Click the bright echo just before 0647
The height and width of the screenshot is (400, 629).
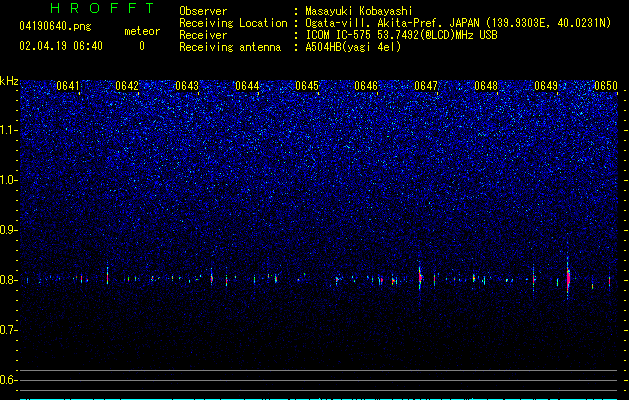tap(420, 276)
